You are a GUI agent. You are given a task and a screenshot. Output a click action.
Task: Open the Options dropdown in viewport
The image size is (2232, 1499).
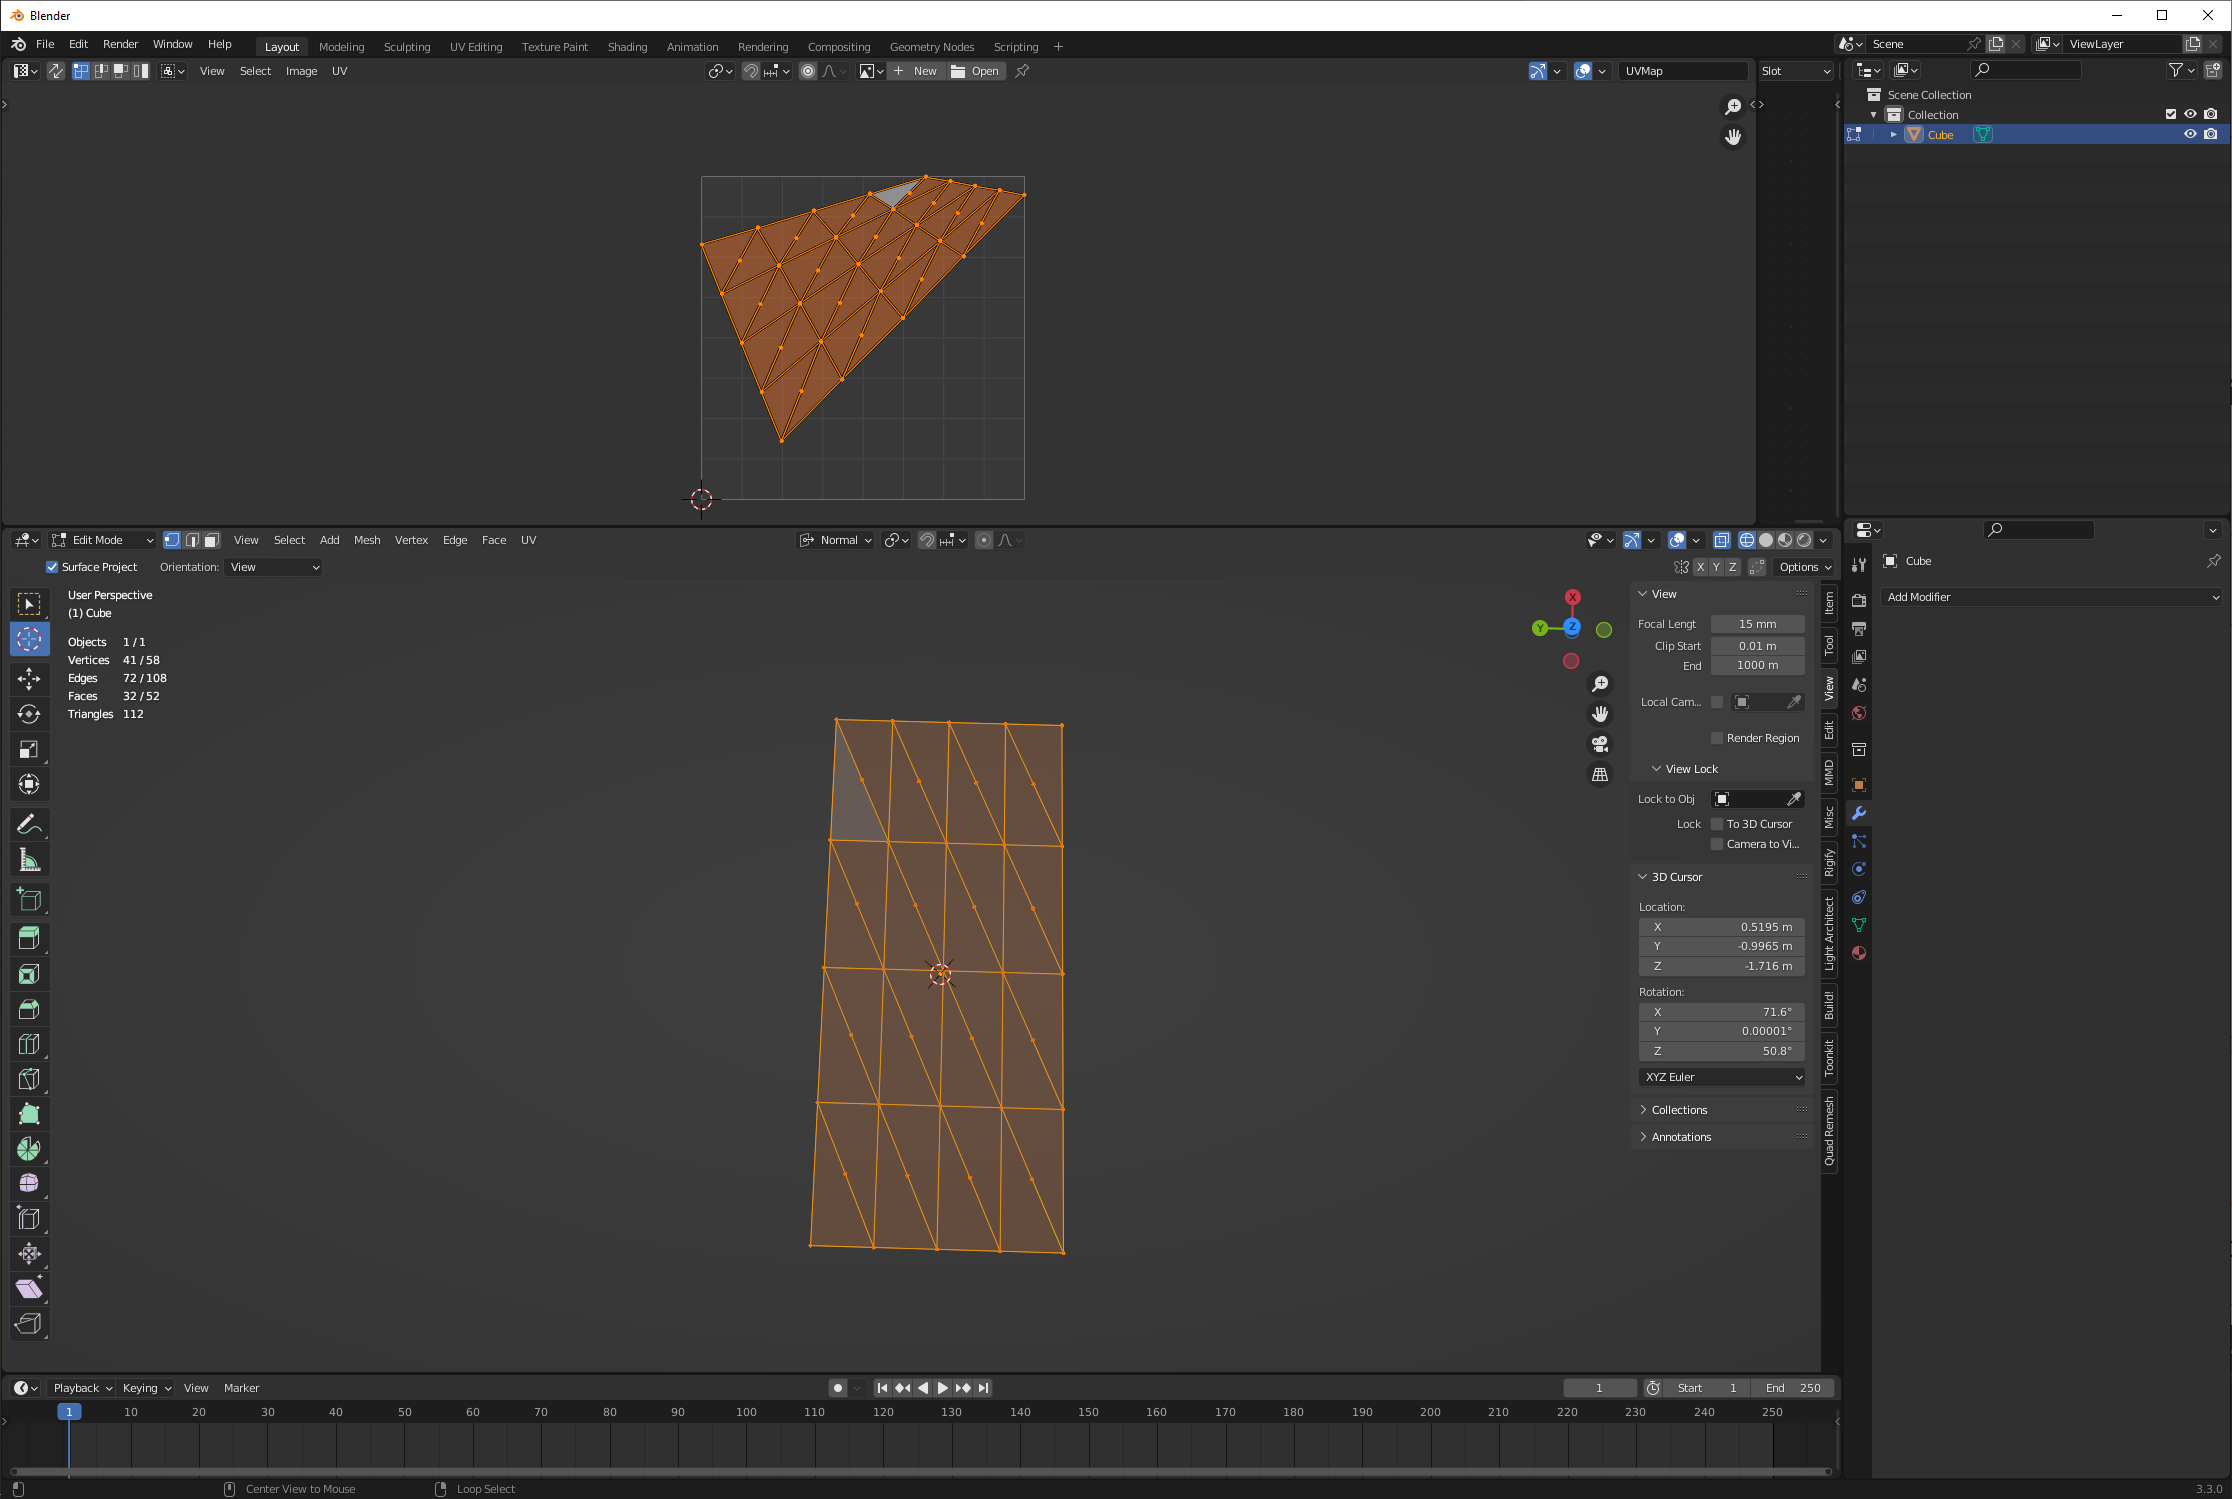[x=1805, y=567]
